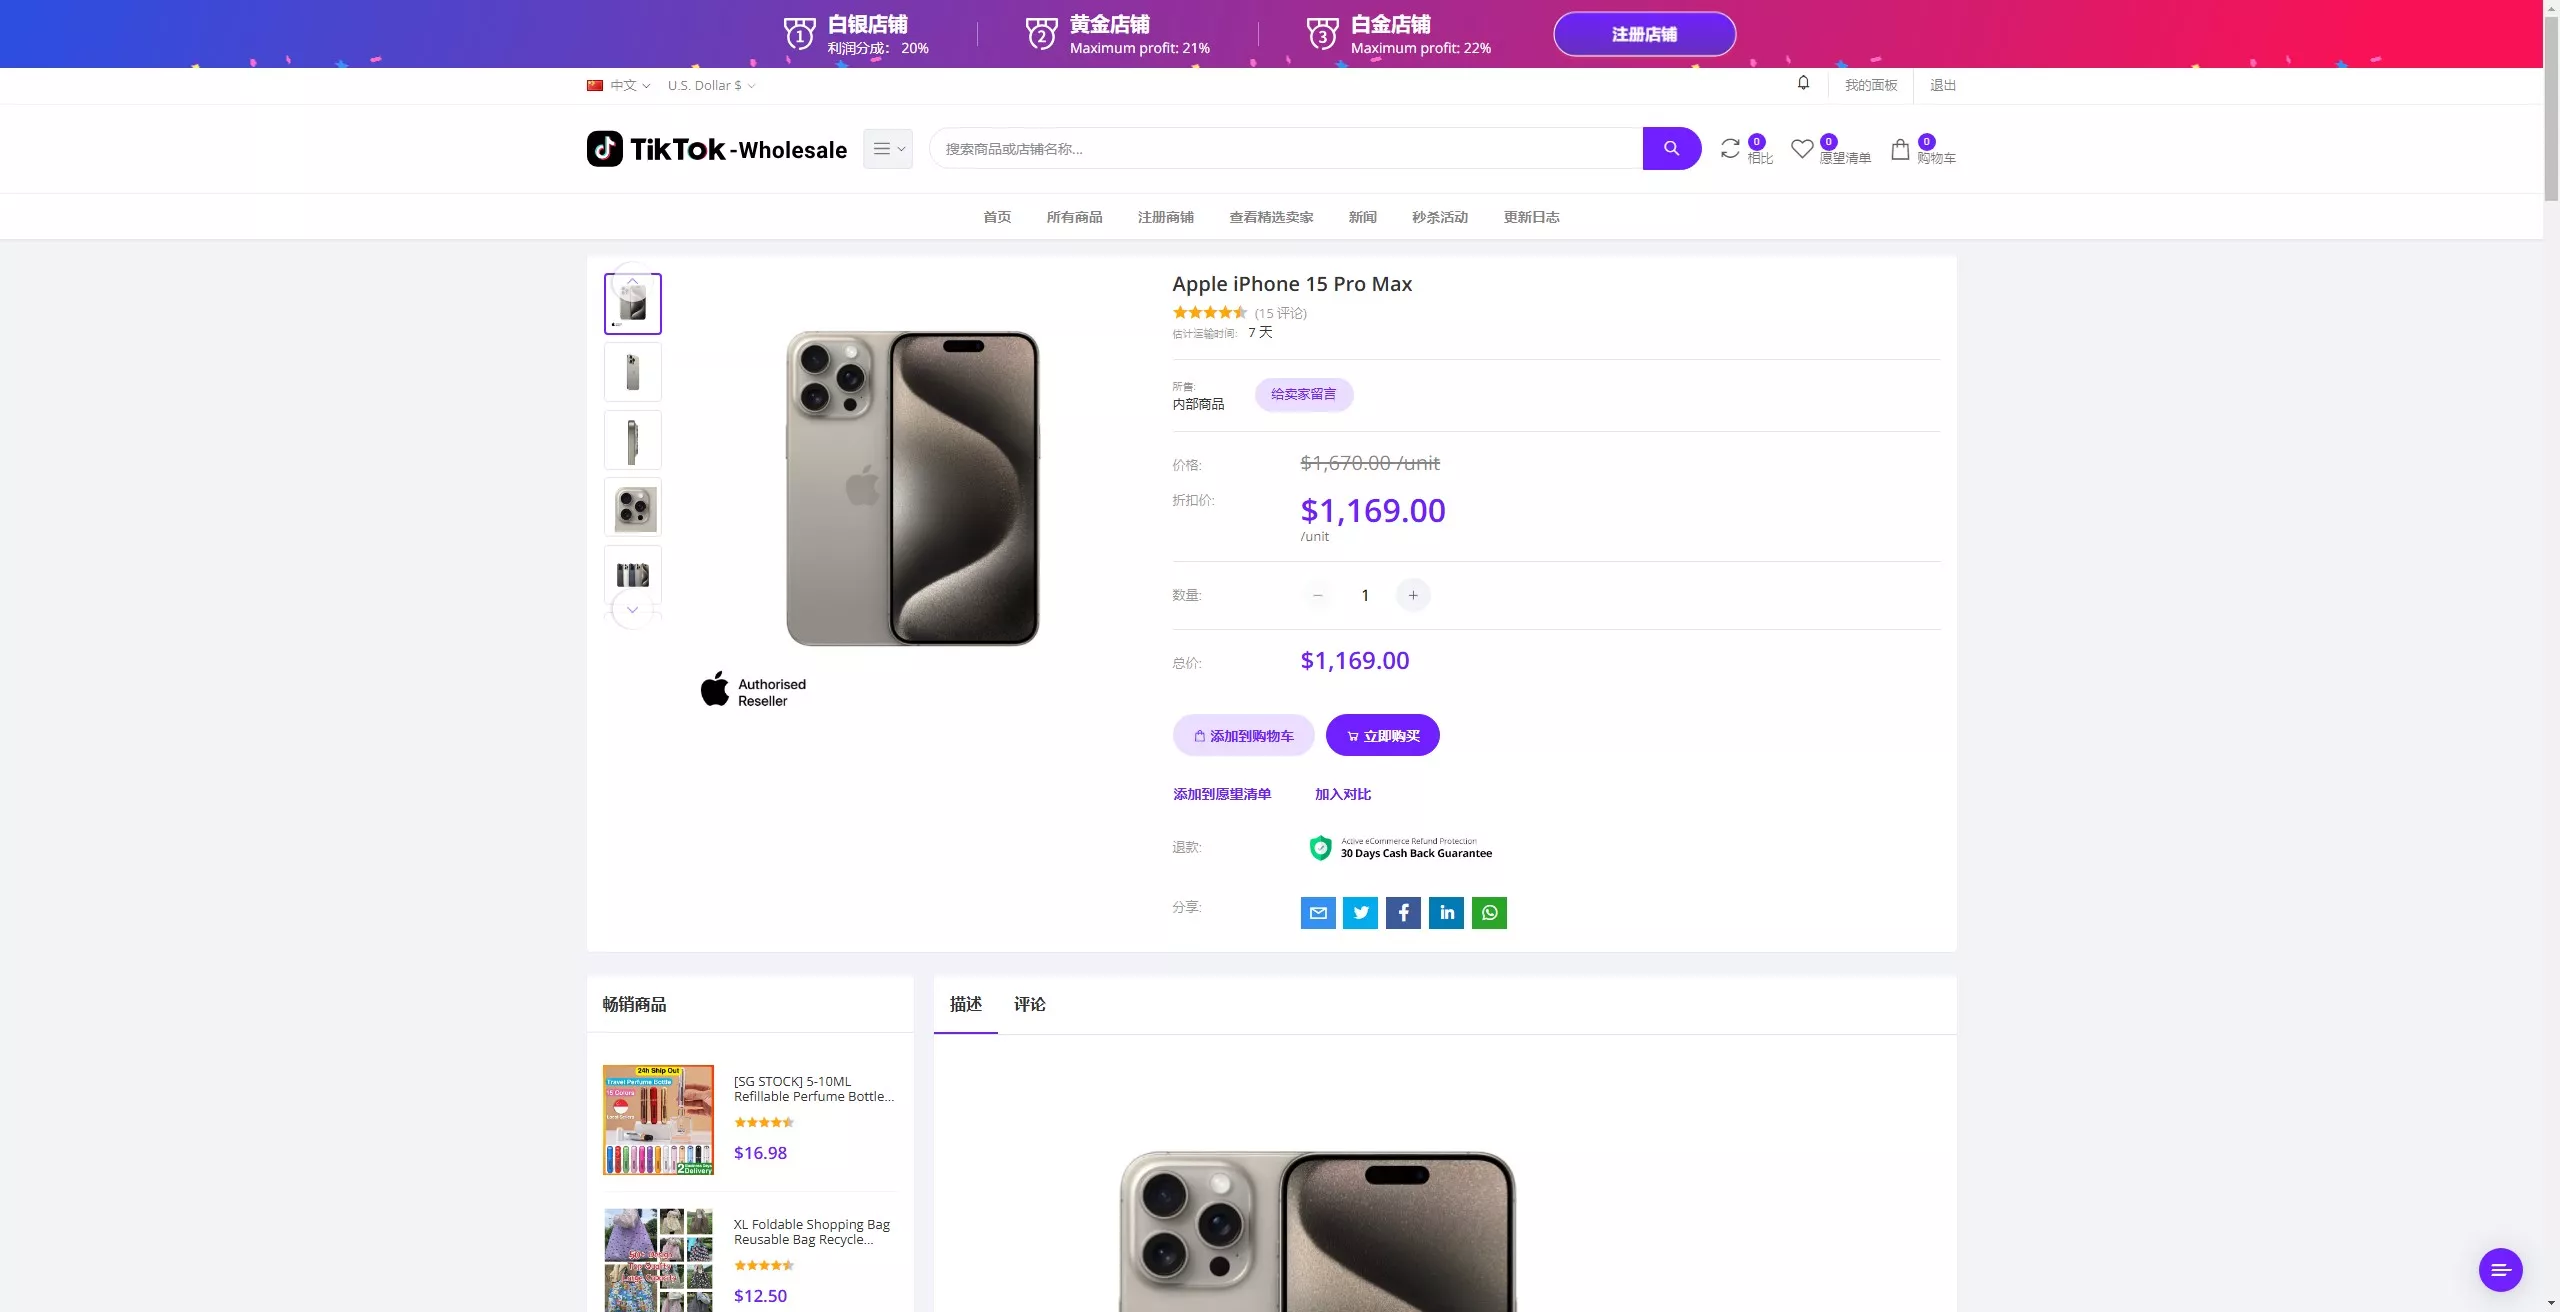Click the purple search magnifier button
Screen dimensions: 2560x1312
coord(1671,149)
